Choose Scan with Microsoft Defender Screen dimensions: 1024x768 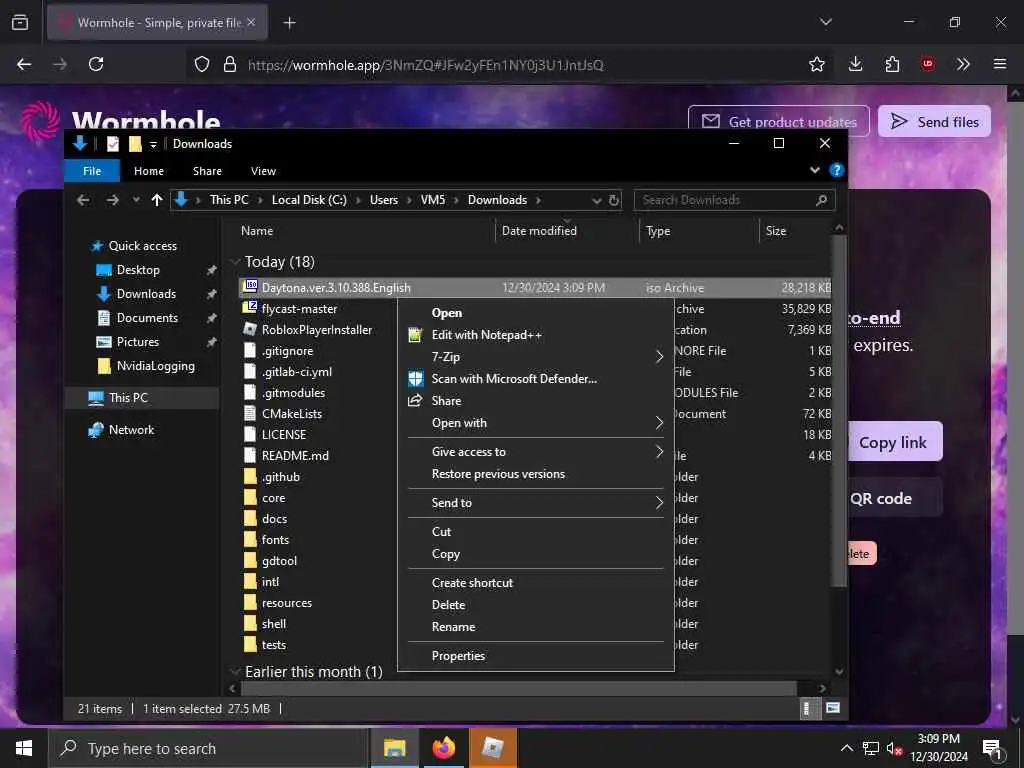pyautogui.click(x=536, y=379)
